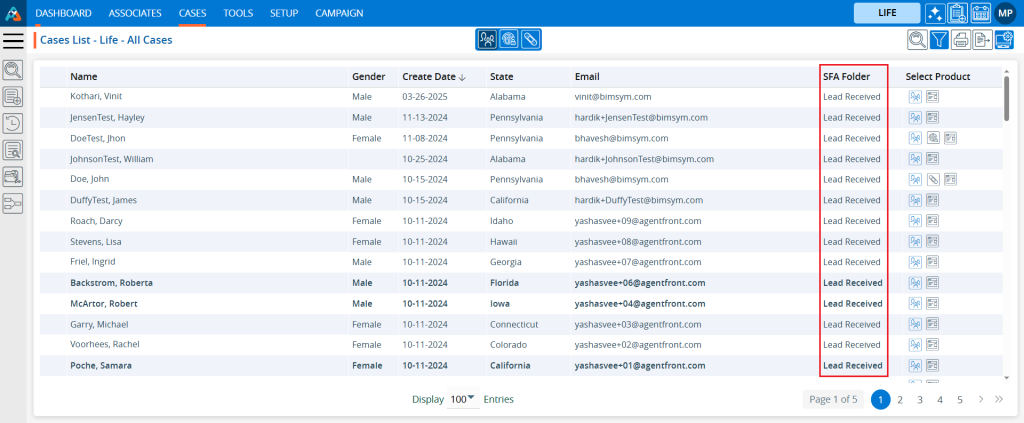Click the print icon in the toolbar
The height and width of the screenshot is (423, 1024).
(962, 40)
